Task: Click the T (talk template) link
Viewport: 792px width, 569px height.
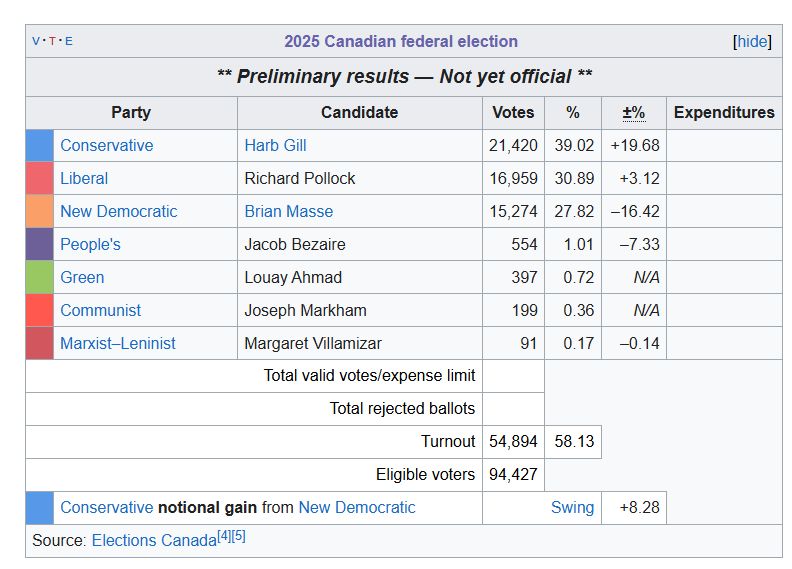Action: click(53, 41)
